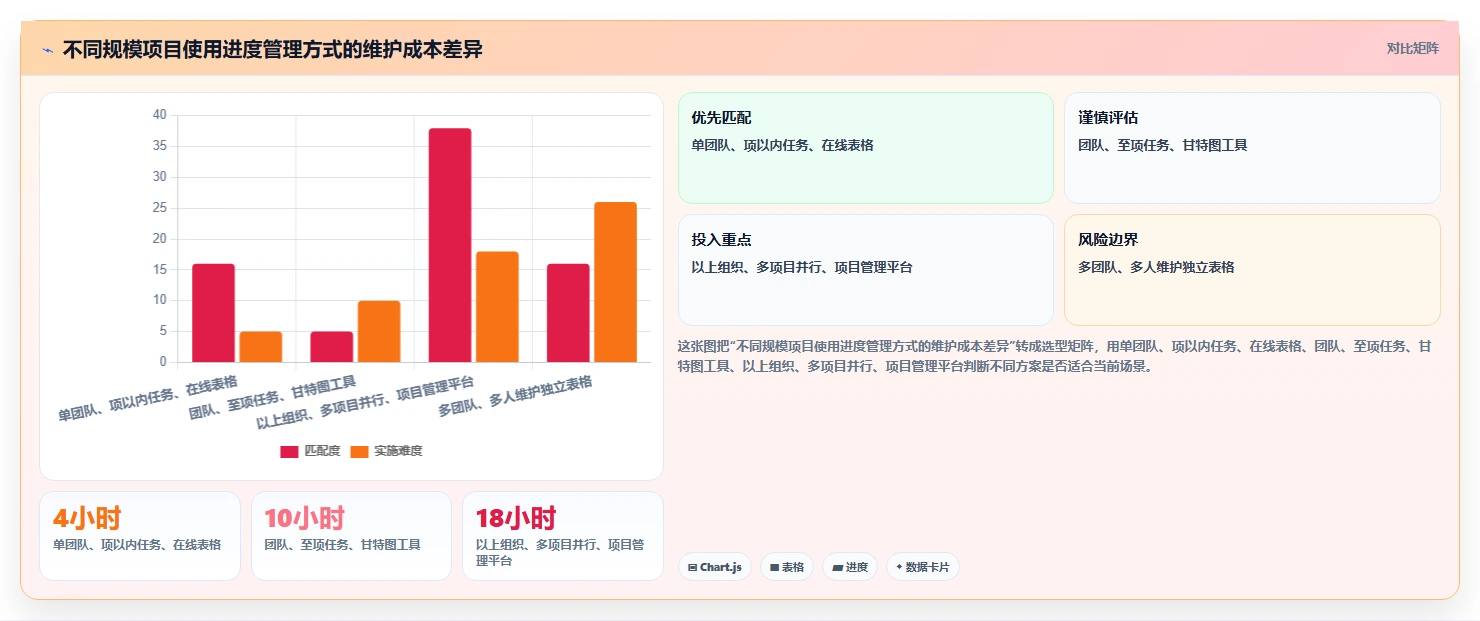Toggle the 匹配度 legend item

(x=310, y=451)
